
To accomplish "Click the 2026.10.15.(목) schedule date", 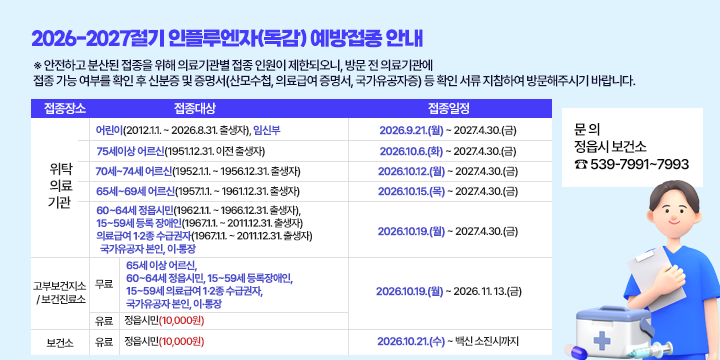I will 411,191.
